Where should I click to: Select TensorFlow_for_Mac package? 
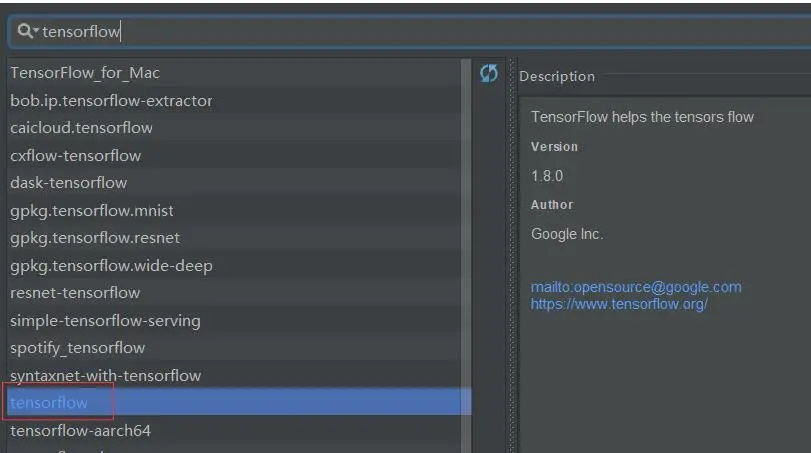pyautogui.click(x=234, y=73)
